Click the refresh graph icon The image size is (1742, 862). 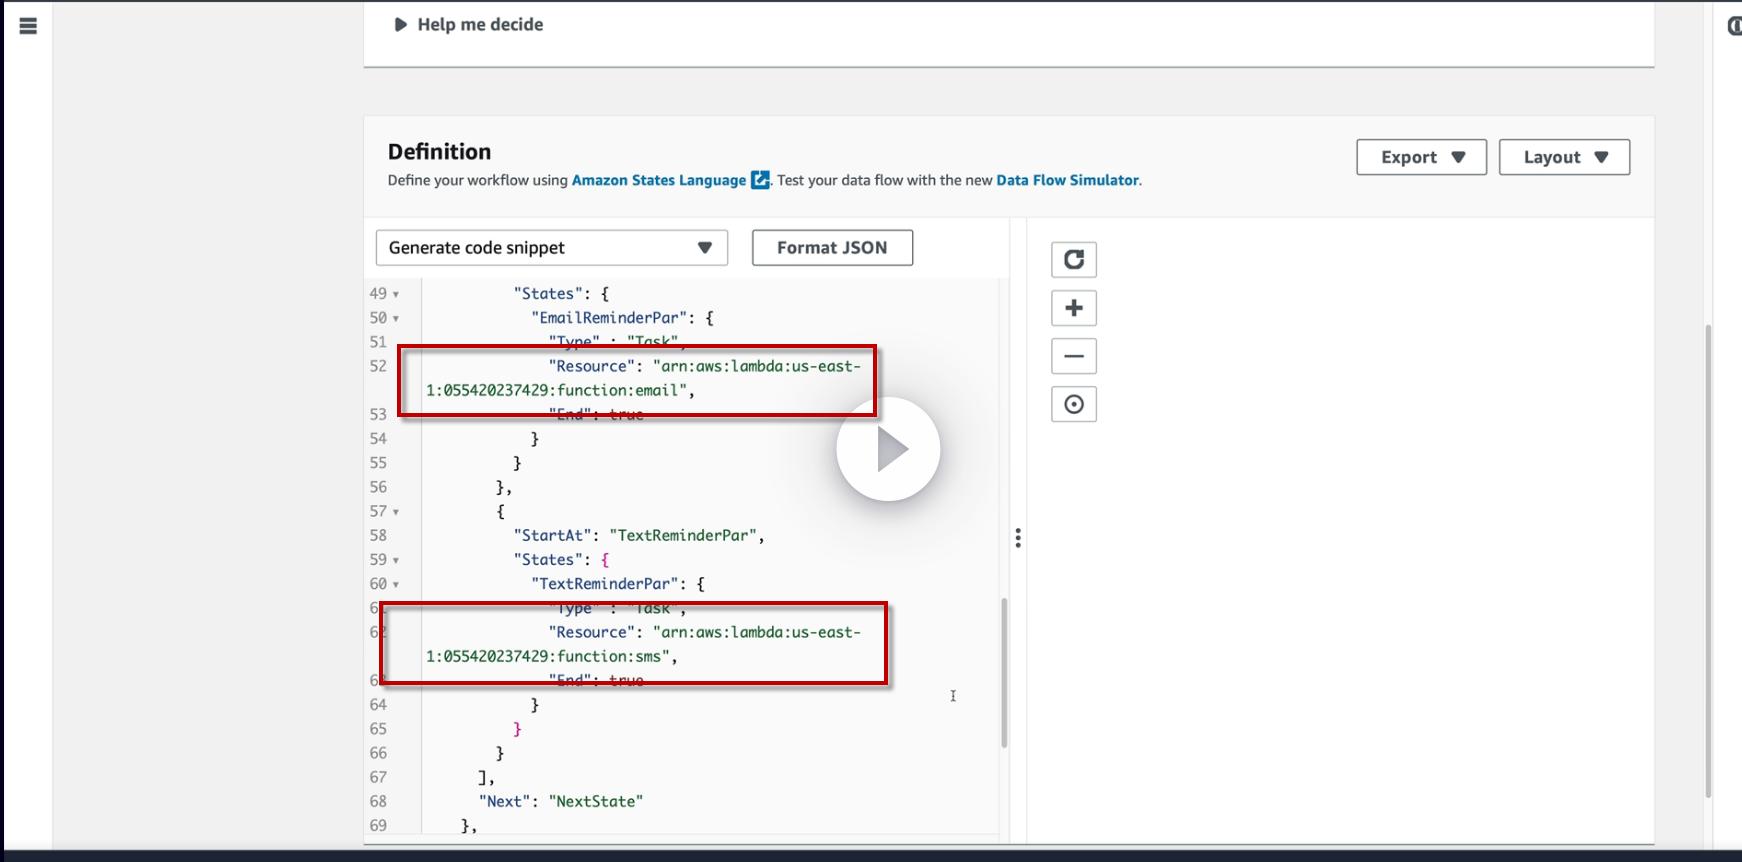[x=1073, y=260]
